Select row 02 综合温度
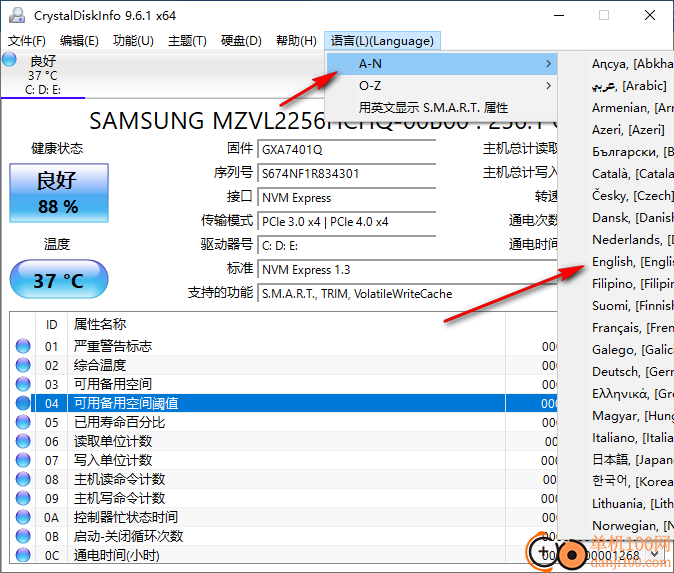Screen dimensions: 674x573 [284, 365]
